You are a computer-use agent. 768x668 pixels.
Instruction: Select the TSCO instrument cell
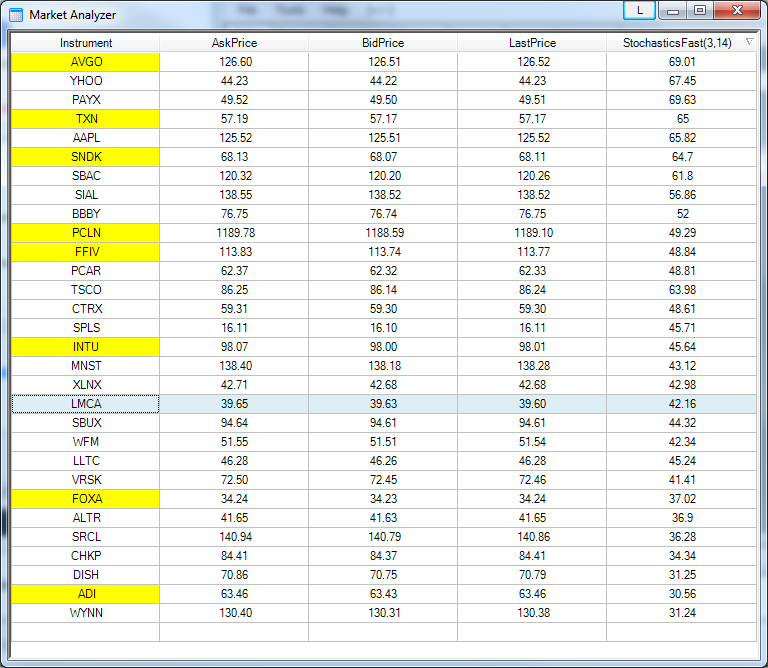86,290
